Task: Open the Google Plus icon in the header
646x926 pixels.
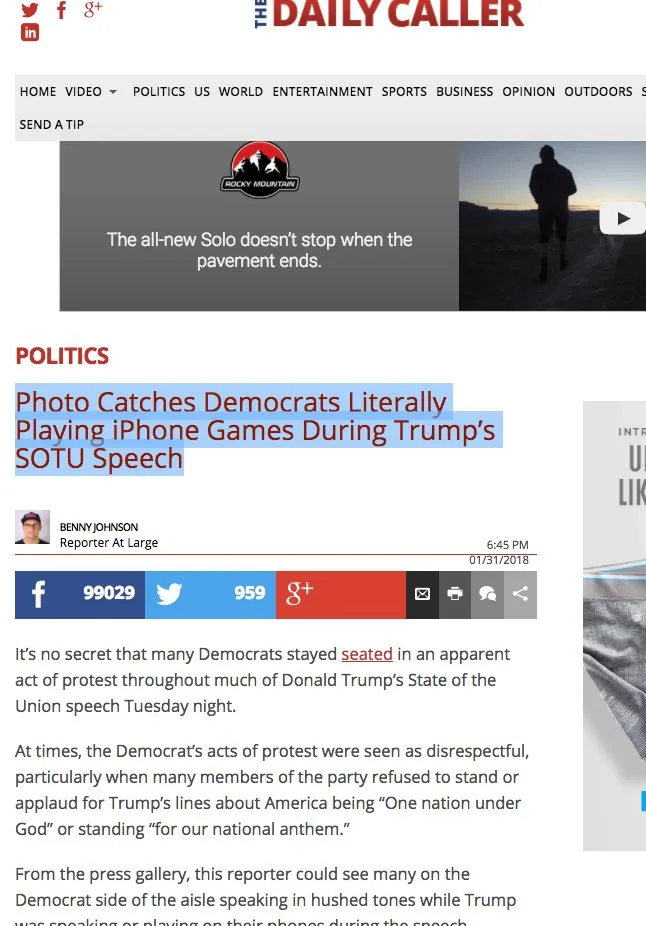Action: pyautogui.click(x=93, y=9)
